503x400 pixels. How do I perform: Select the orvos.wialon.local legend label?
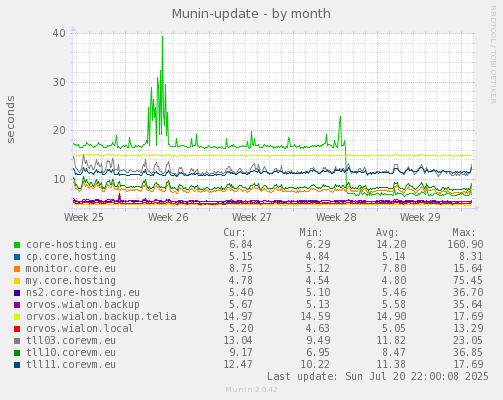(x=80, y=328)
